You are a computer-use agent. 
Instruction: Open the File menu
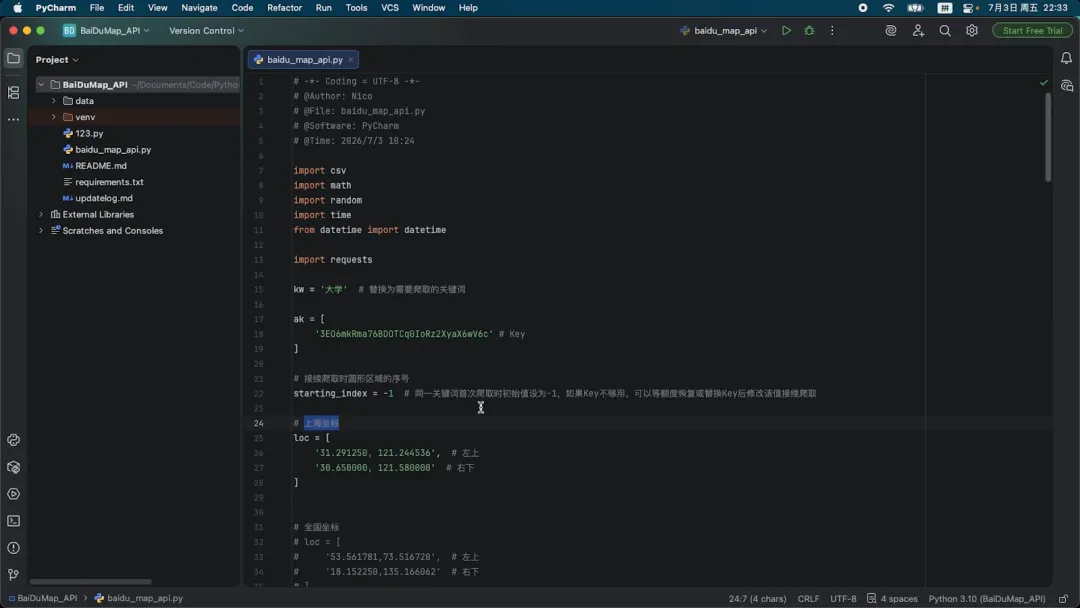(x=97, y=8)
